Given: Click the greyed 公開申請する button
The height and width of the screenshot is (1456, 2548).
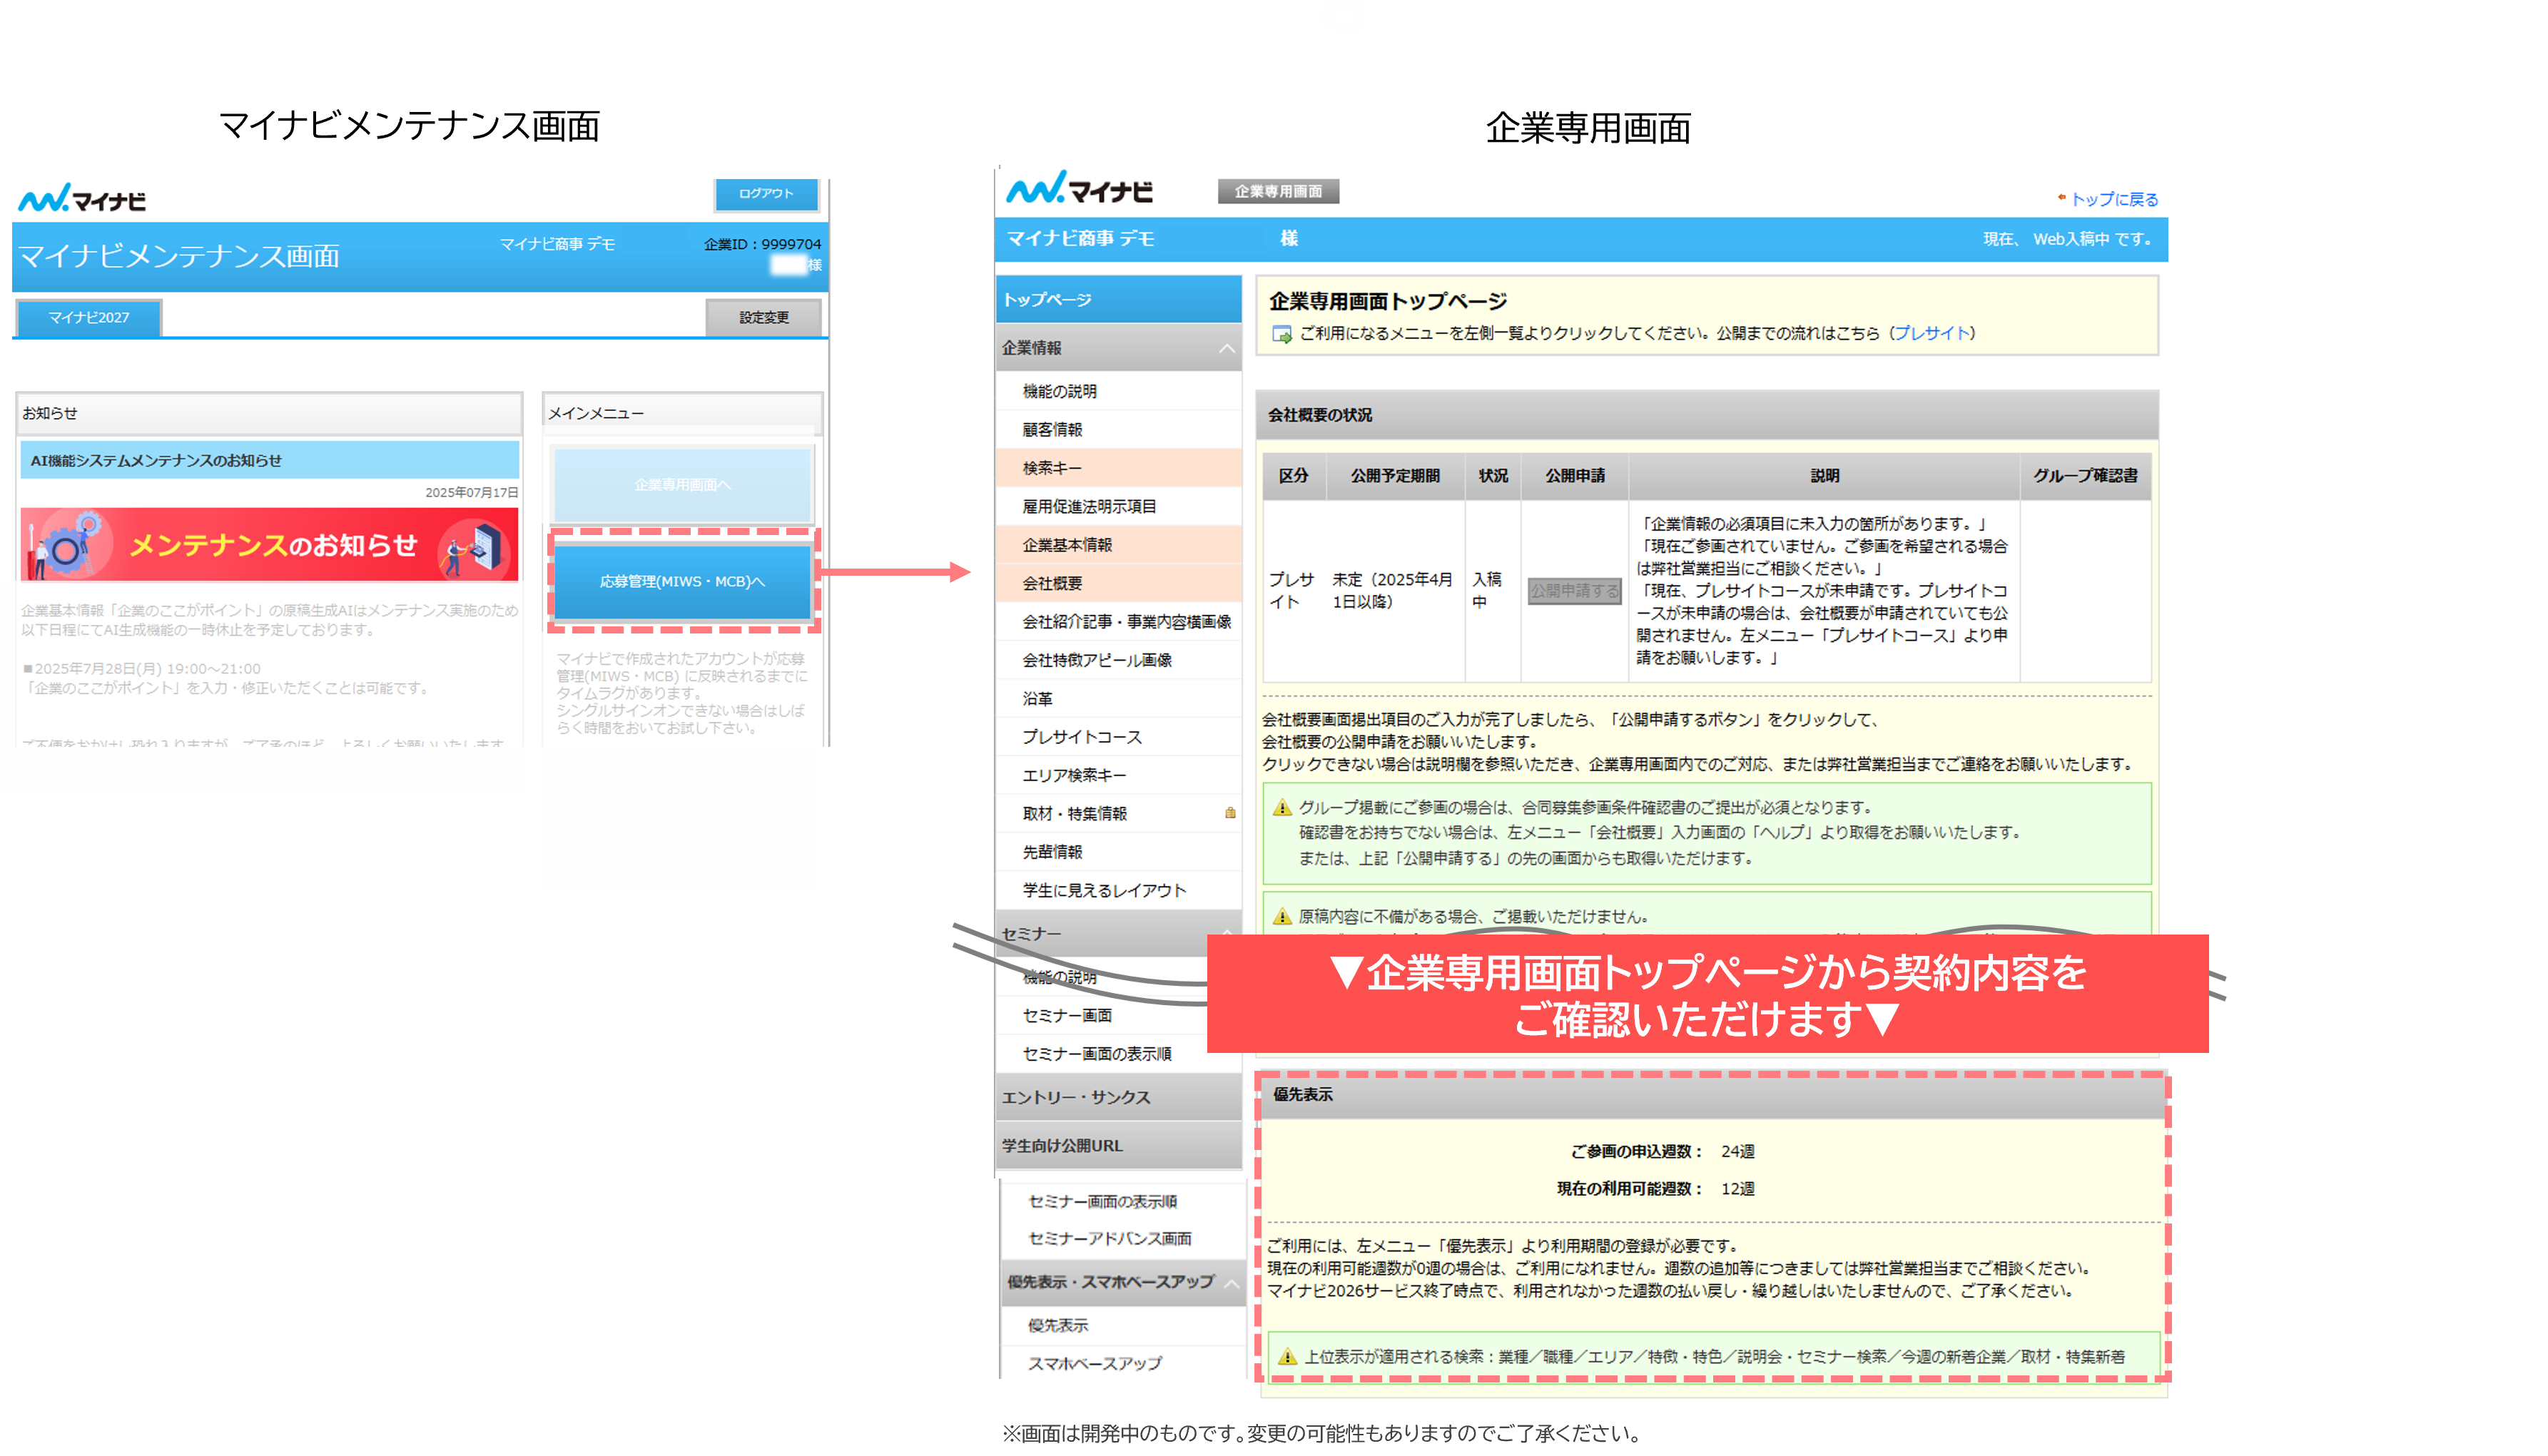Looking at the screenshot, I should click(x=1574, y=591).
